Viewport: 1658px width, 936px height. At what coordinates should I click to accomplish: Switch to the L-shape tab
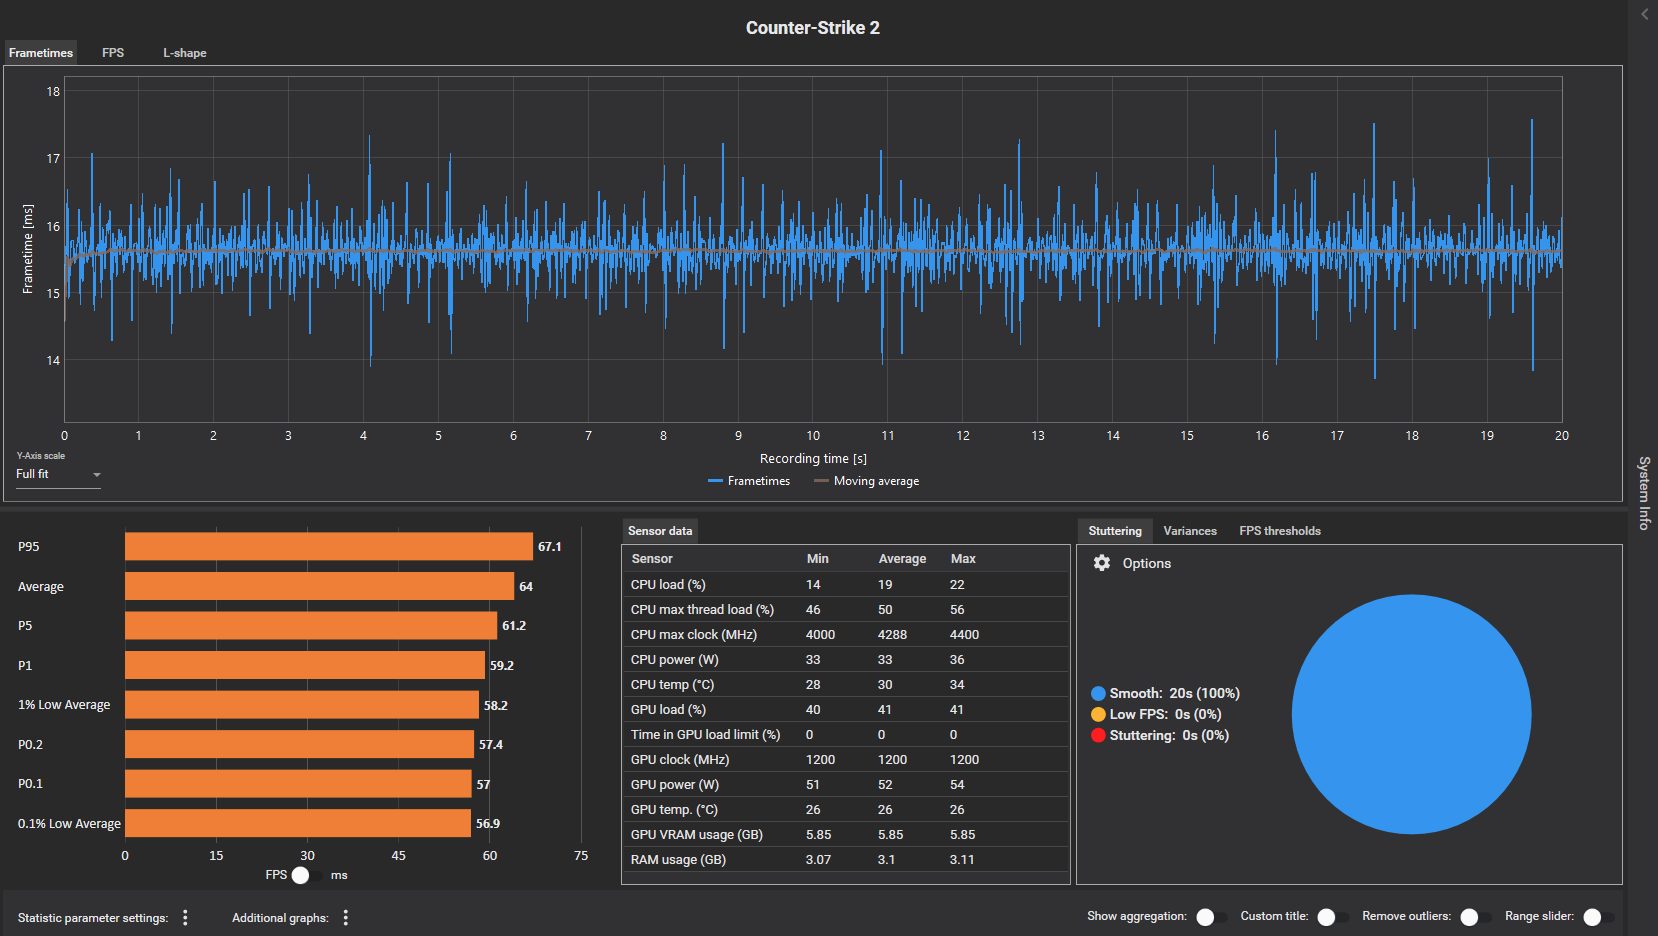185,53
